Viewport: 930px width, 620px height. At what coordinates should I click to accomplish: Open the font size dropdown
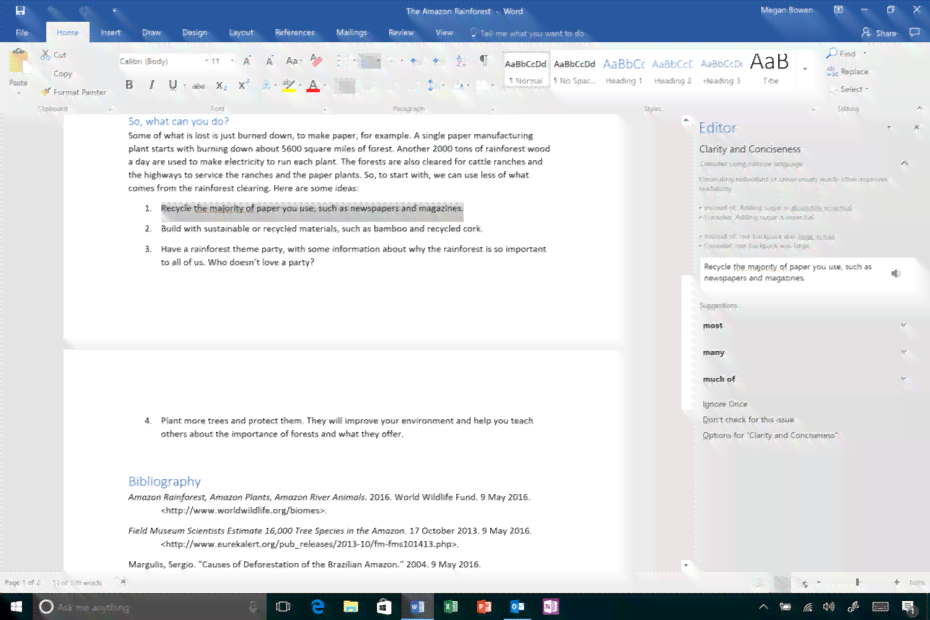click(x=232, y=61)
